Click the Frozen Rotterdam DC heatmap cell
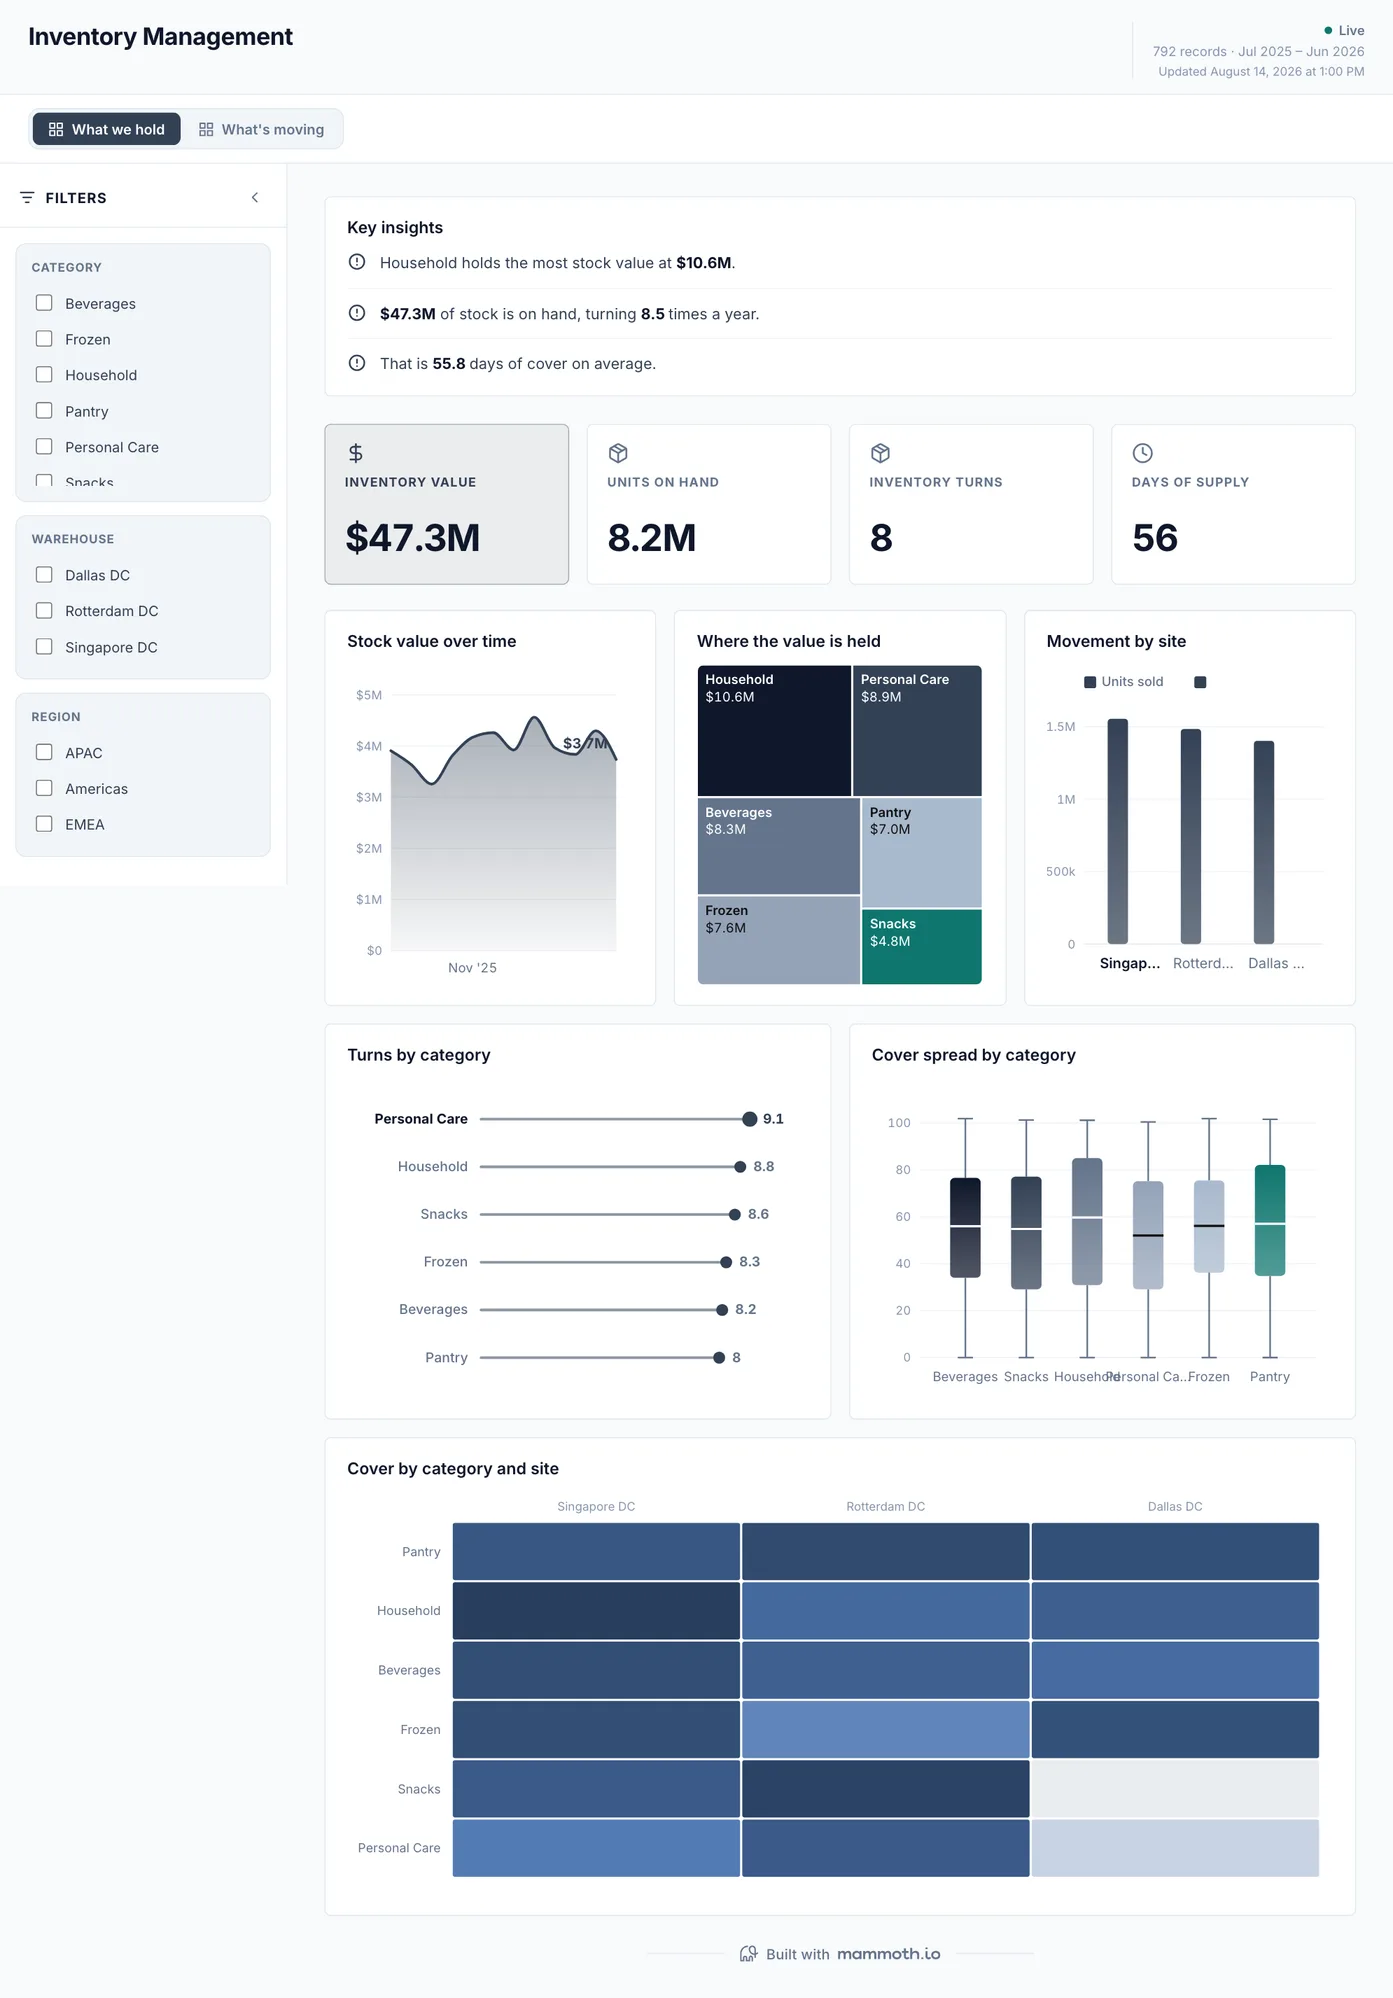This screenshot has height=1998, width=1393. pyautogui.click(x=886, y=1729)
